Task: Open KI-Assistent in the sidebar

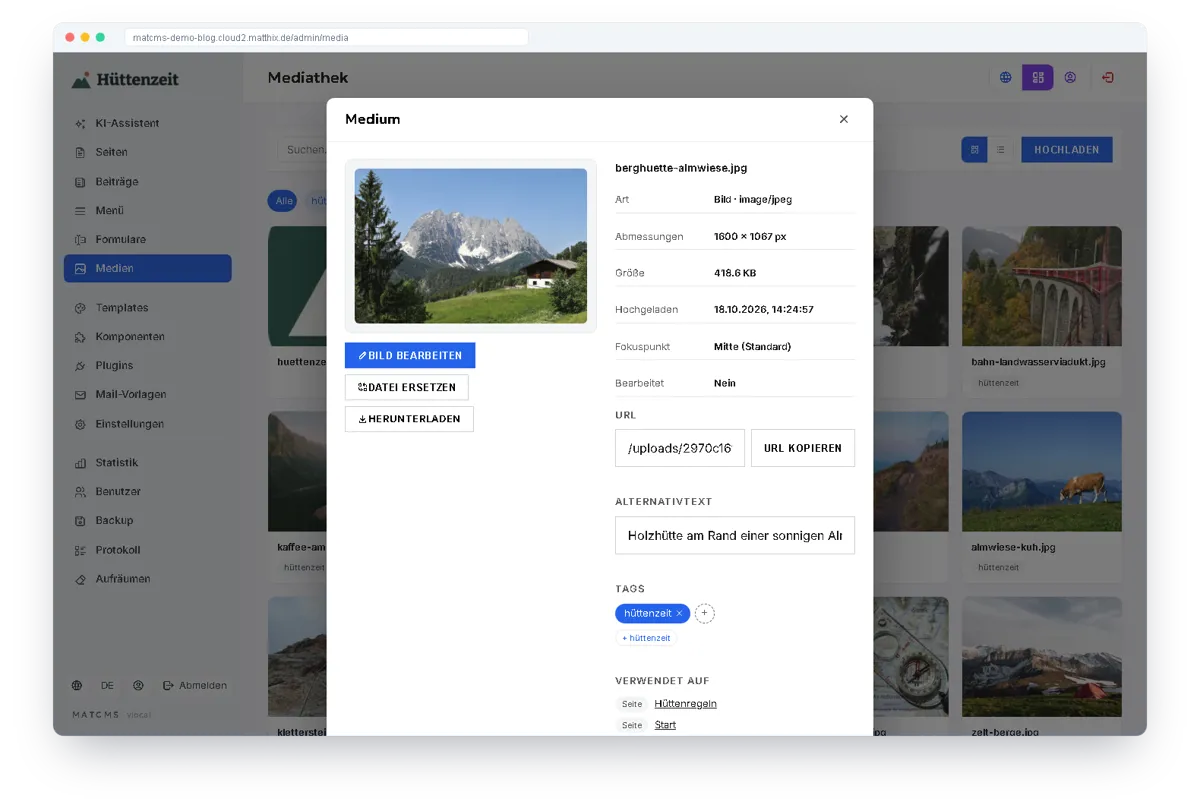Action: (147, 123)
